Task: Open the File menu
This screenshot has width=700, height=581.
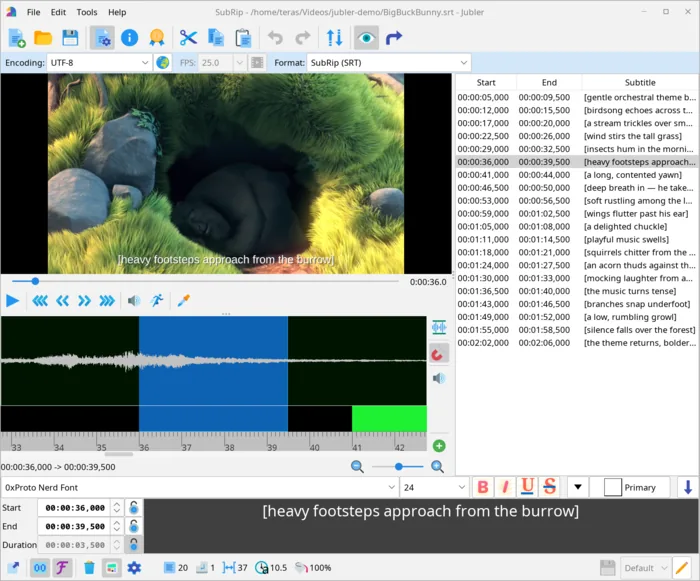Action: [x=33, y=12]
